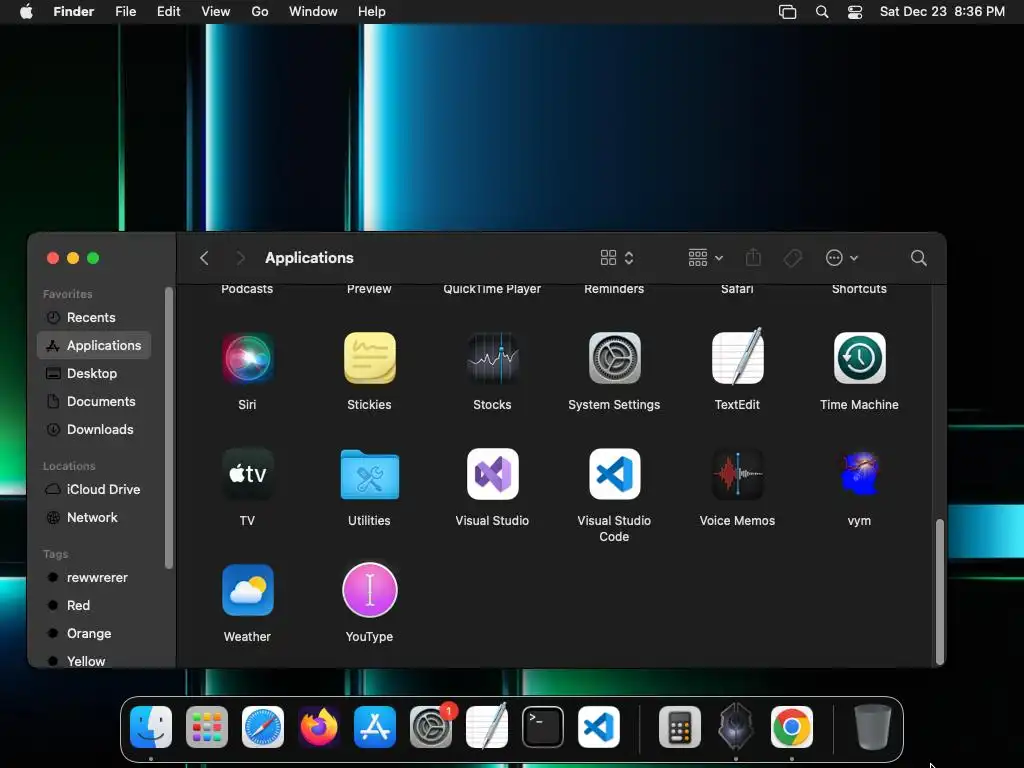Image resolution: width=1024 pixels, height=768 pixels.
Task: Select Desktop in the sidebar
Action: (94, 374)
